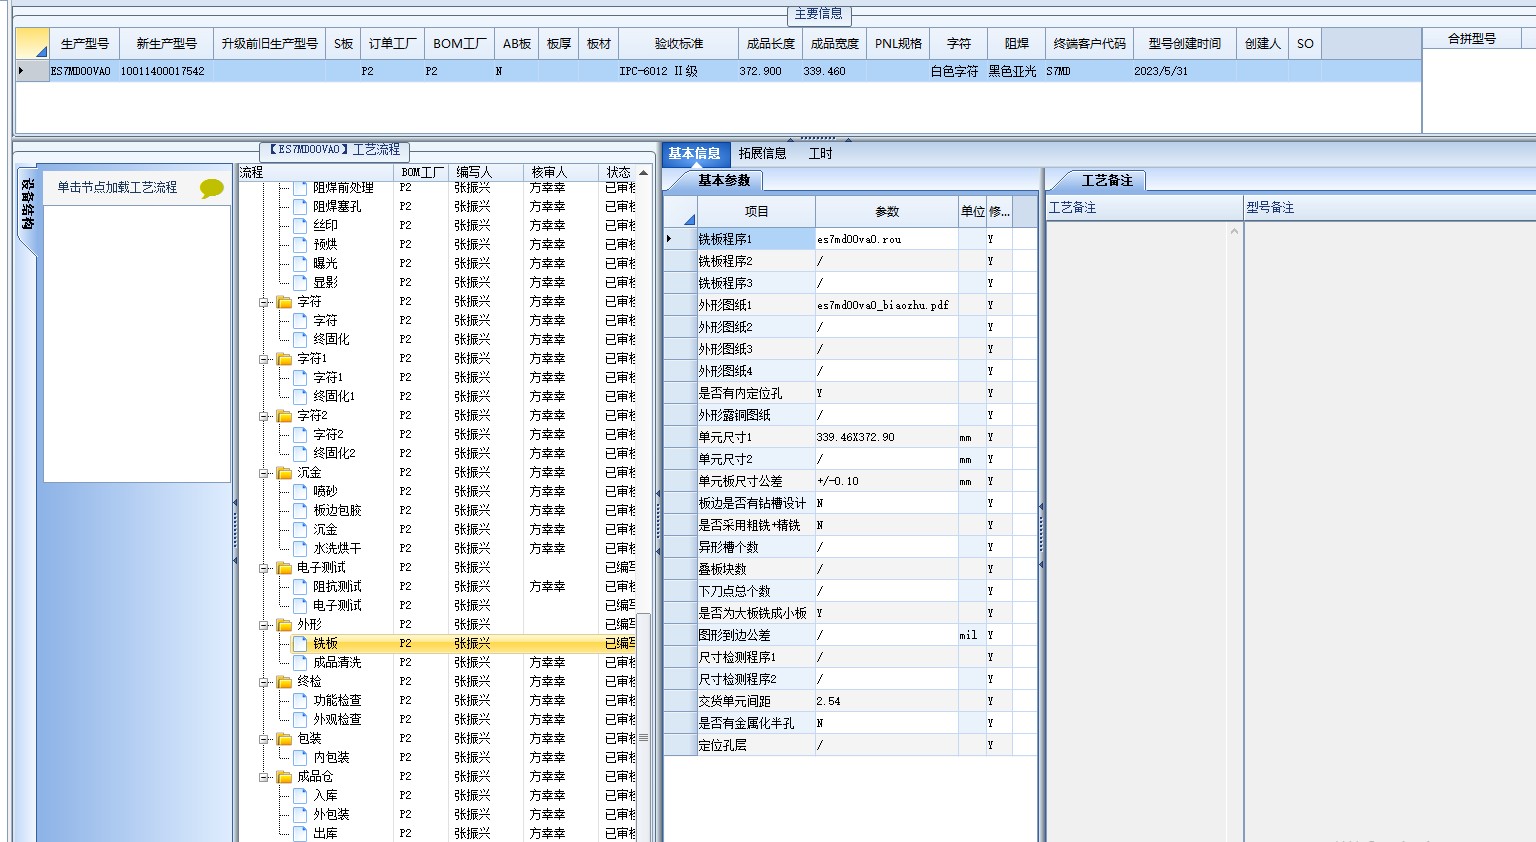This screenshot has height=842, width=1536.
Task: Collapse the 沉金 folder node
Action: coord(265,473)
